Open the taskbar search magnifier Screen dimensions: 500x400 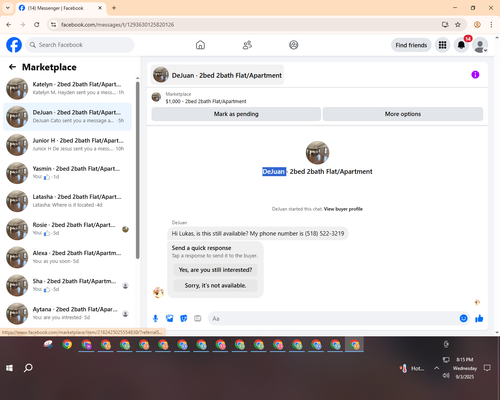point(28,368)
